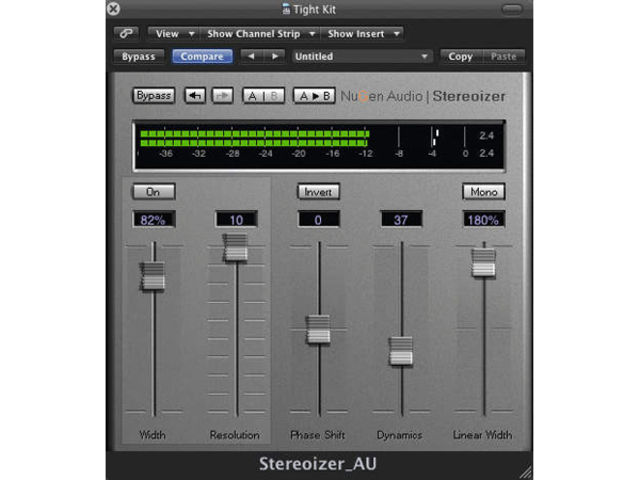Screen dimensions: 640x480
Task: Toggle the Compare button
Action: (x=202, y=56)
